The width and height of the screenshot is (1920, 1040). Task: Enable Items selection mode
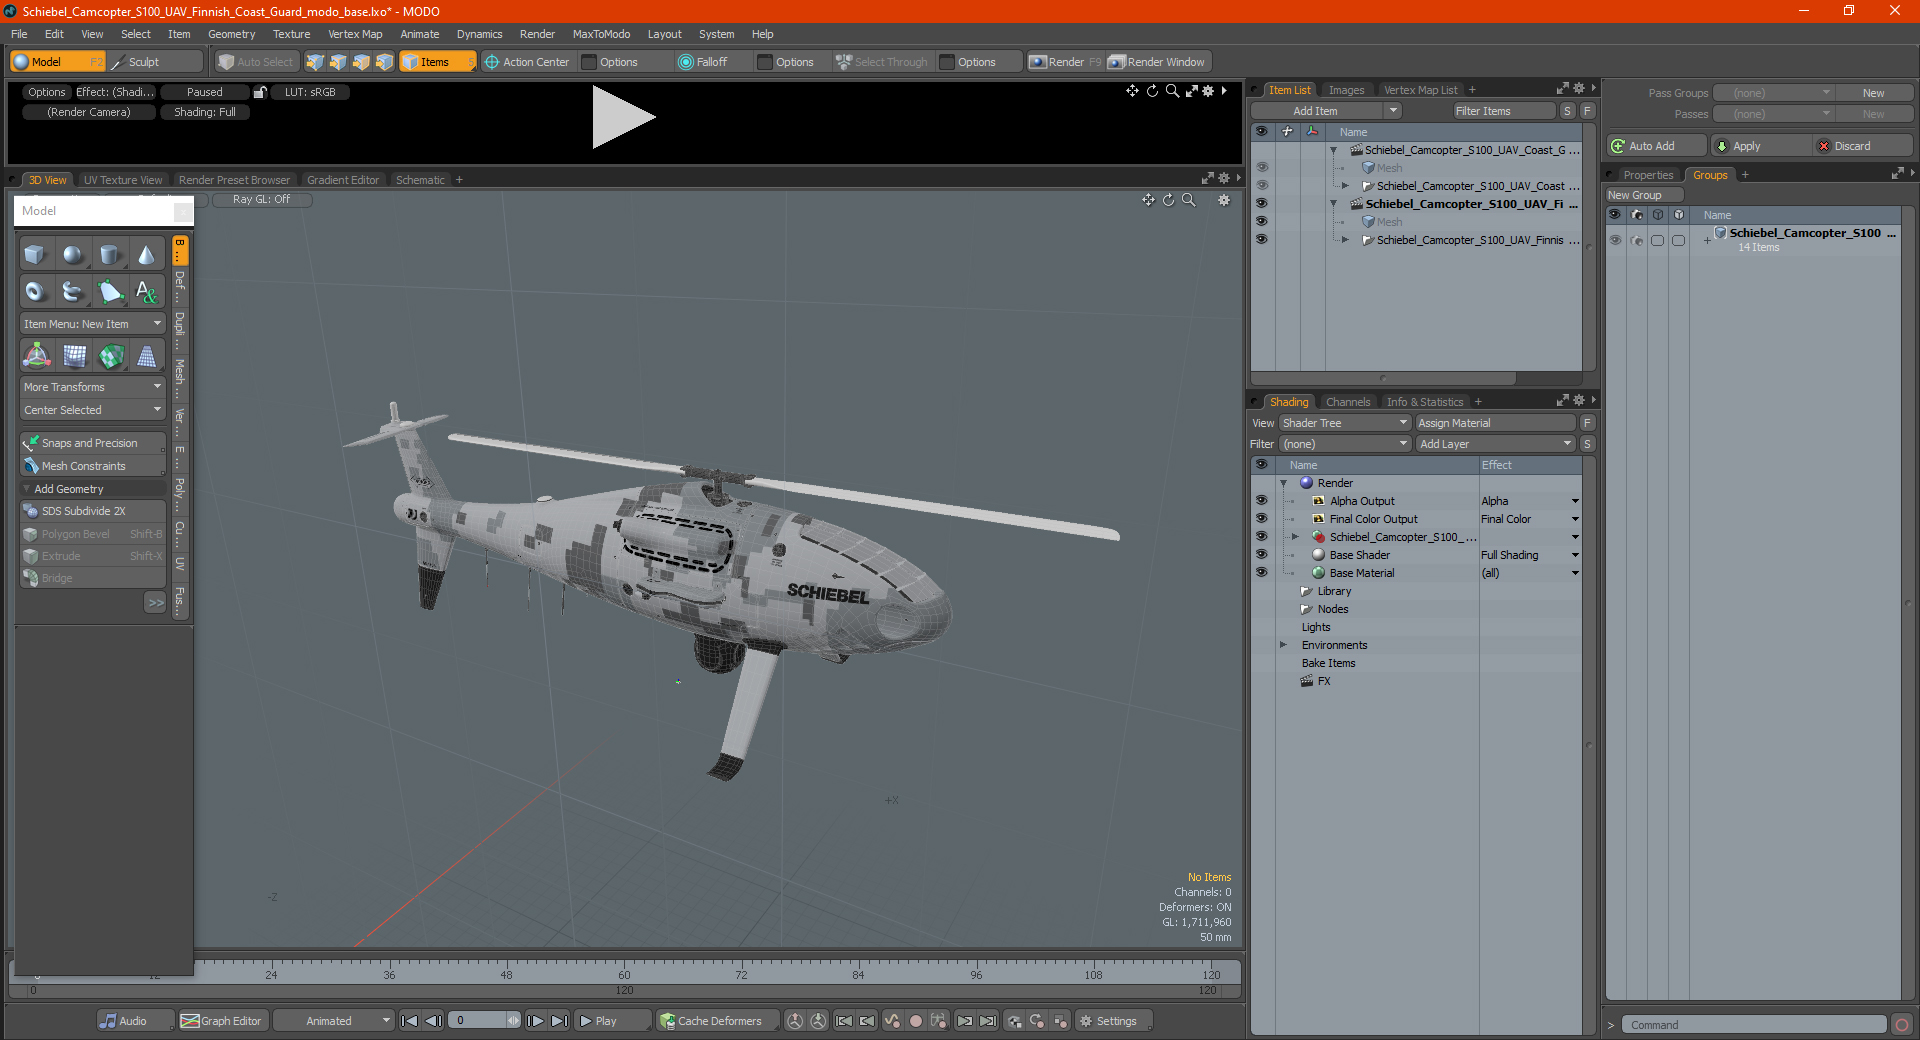[x=437, y=62]
